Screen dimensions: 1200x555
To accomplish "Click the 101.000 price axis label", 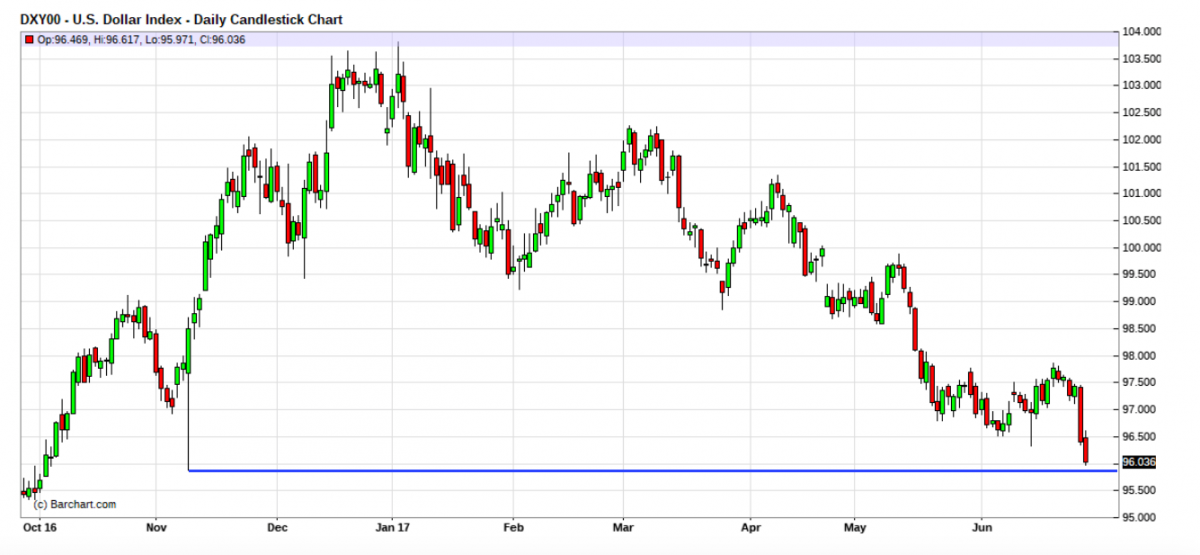I will pos(1142,194).
